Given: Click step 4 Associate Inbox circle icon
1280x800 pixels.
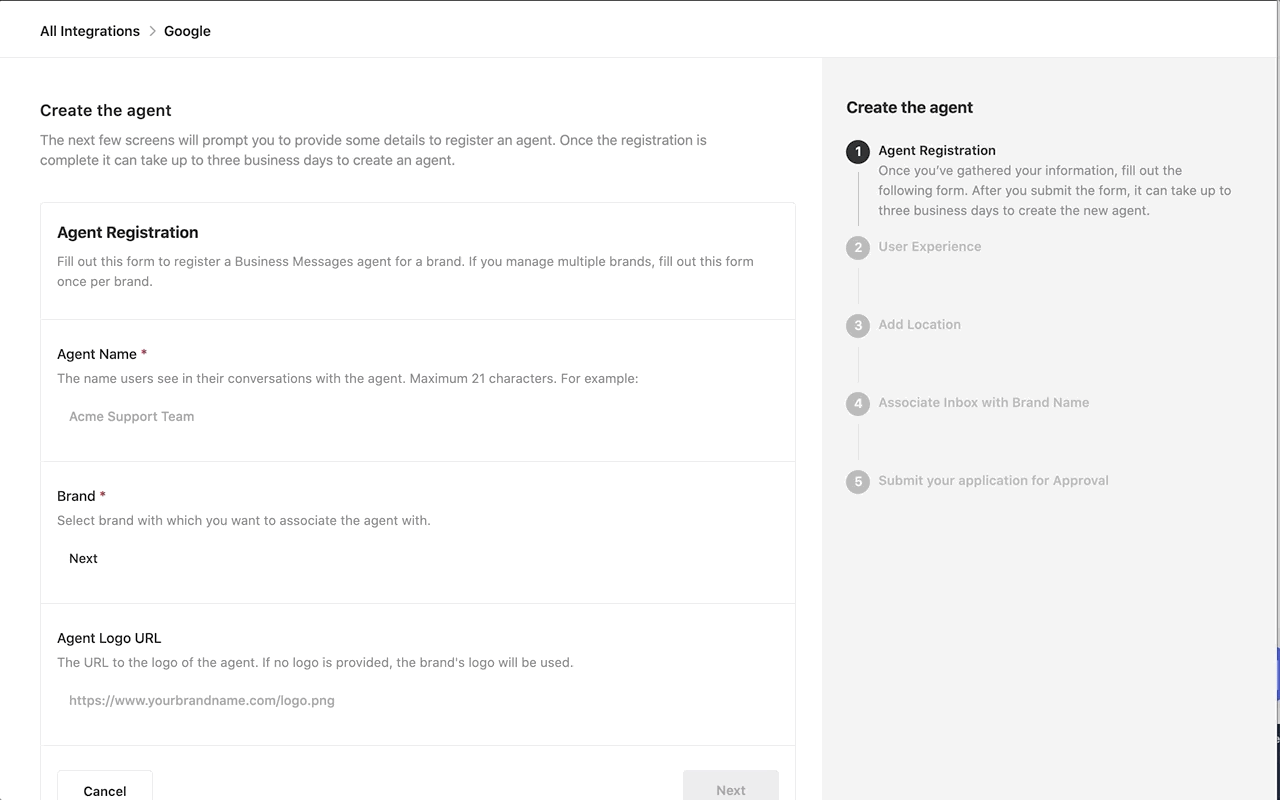Looking at the screenshot, I should pyautogui.click(x=857, y=404).
